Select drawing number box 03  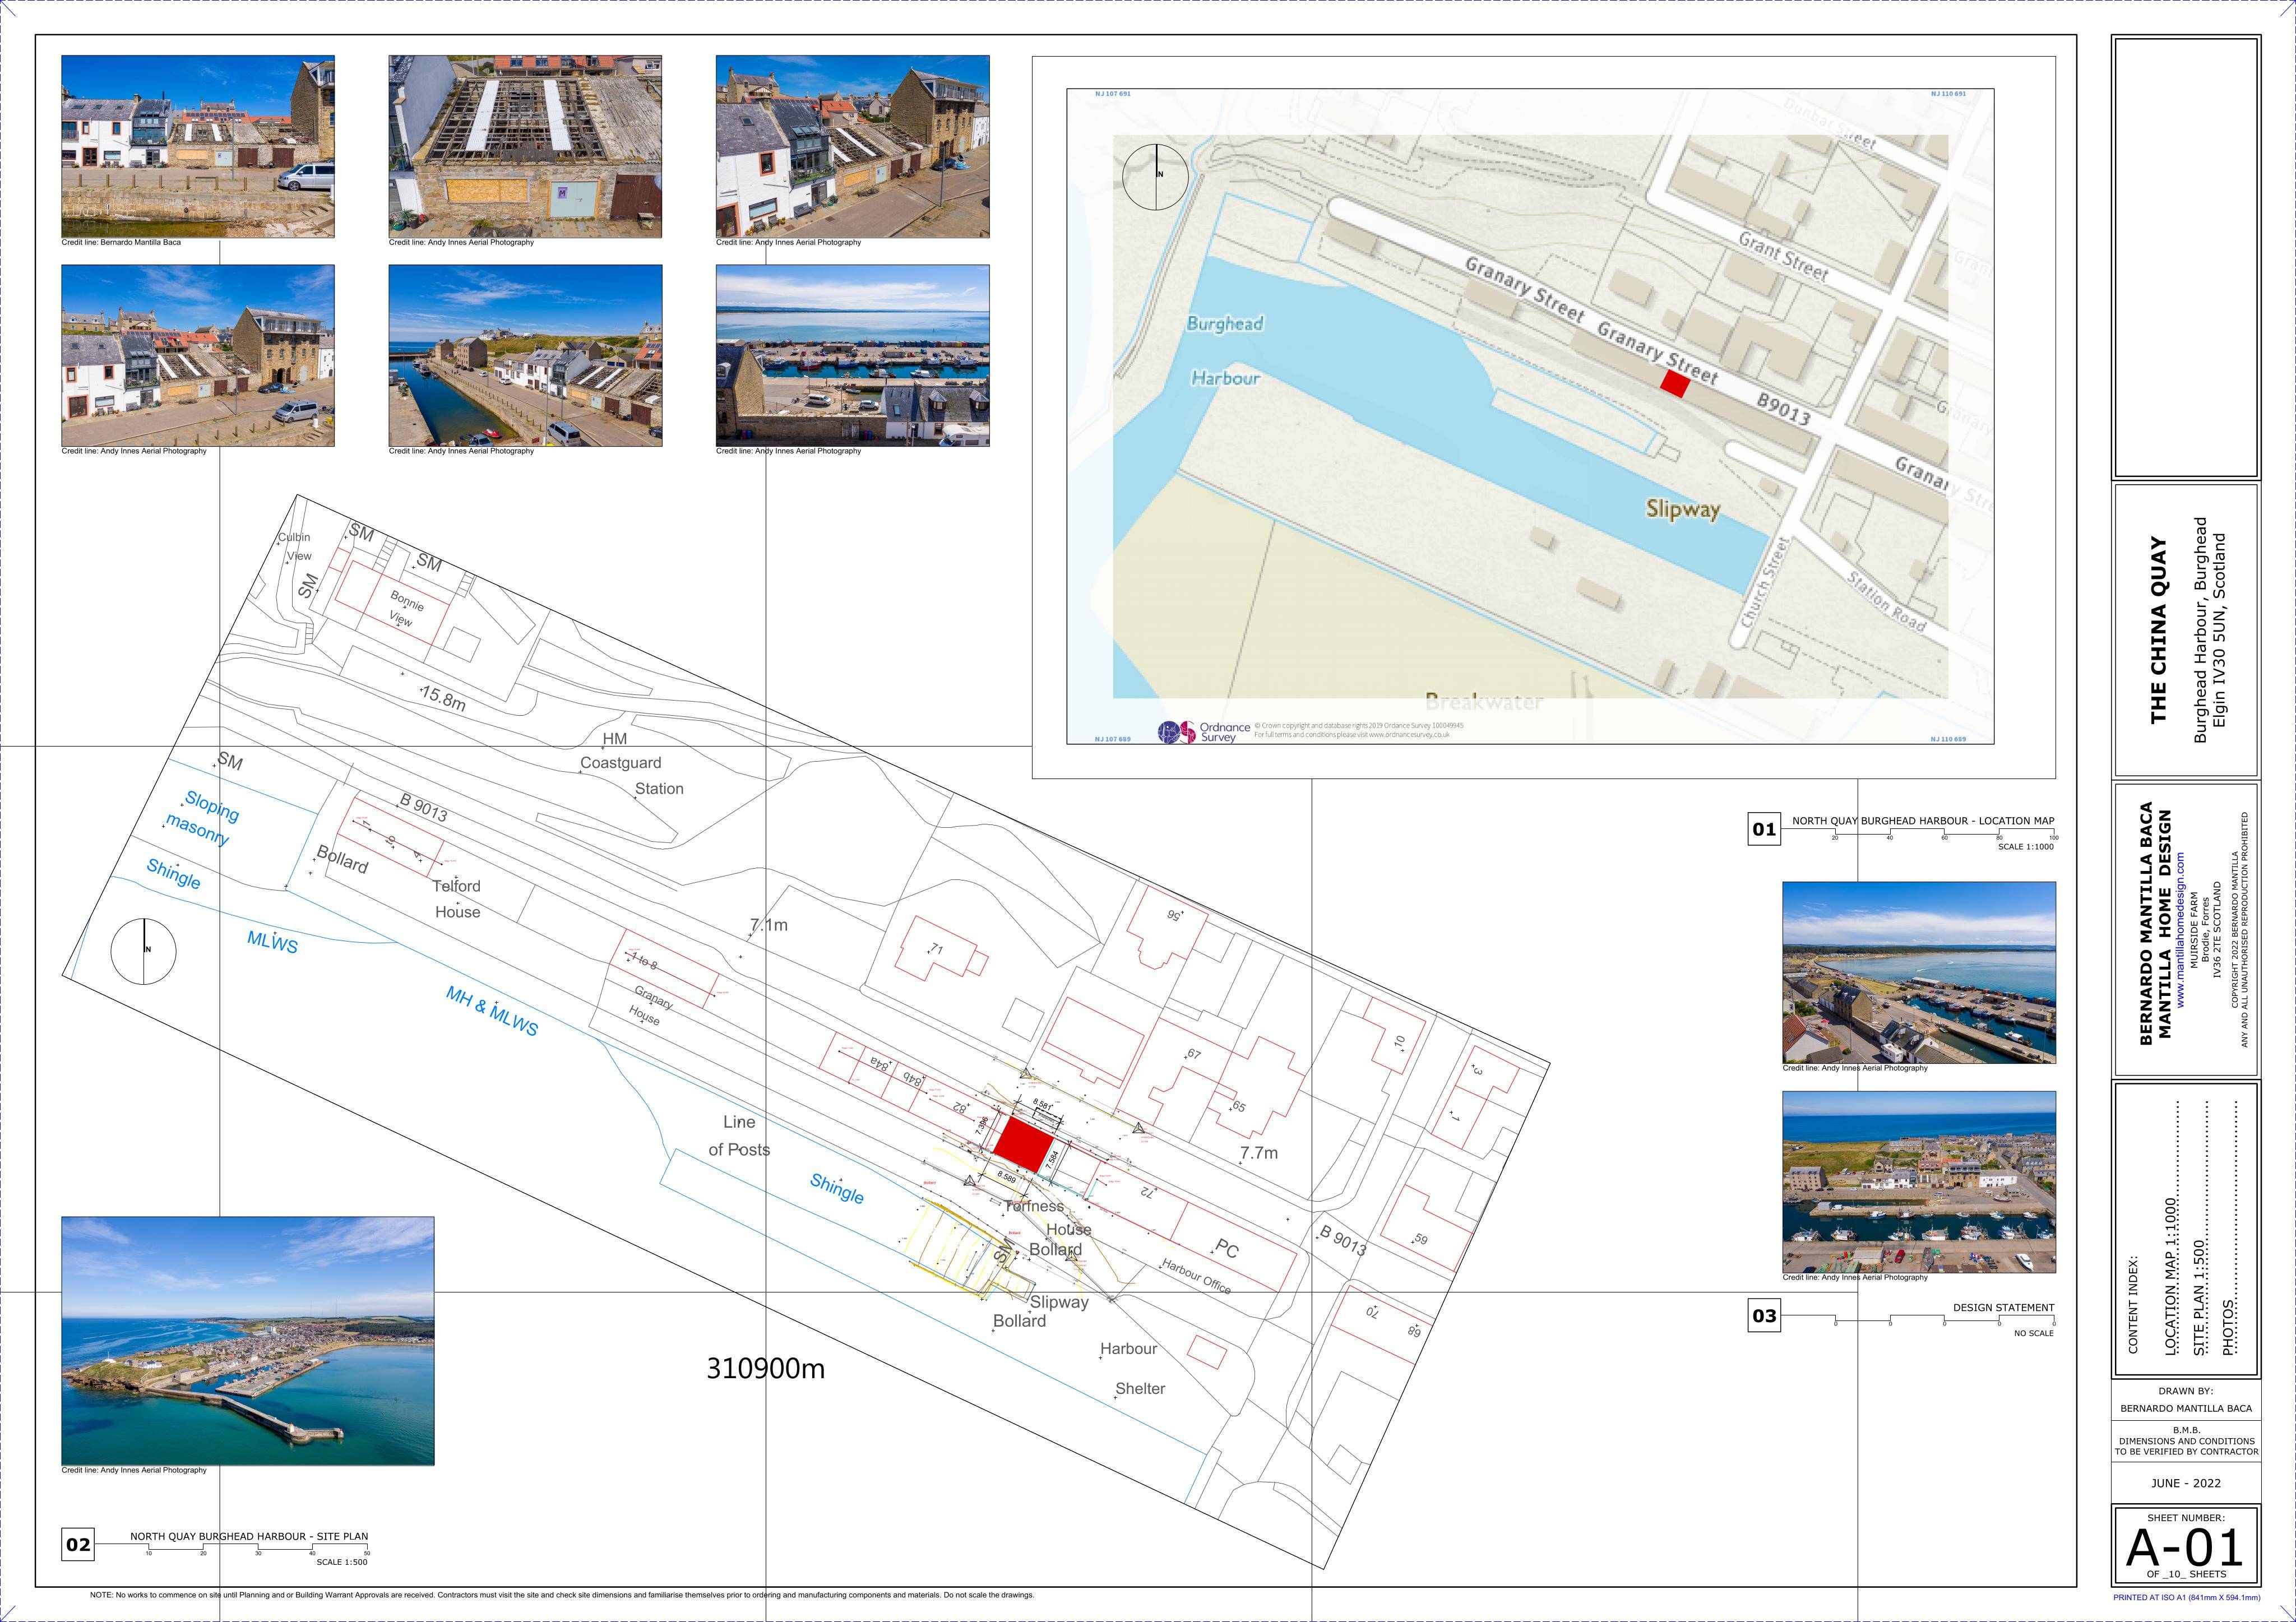pyautogui.click(x=1764, y=1316)
